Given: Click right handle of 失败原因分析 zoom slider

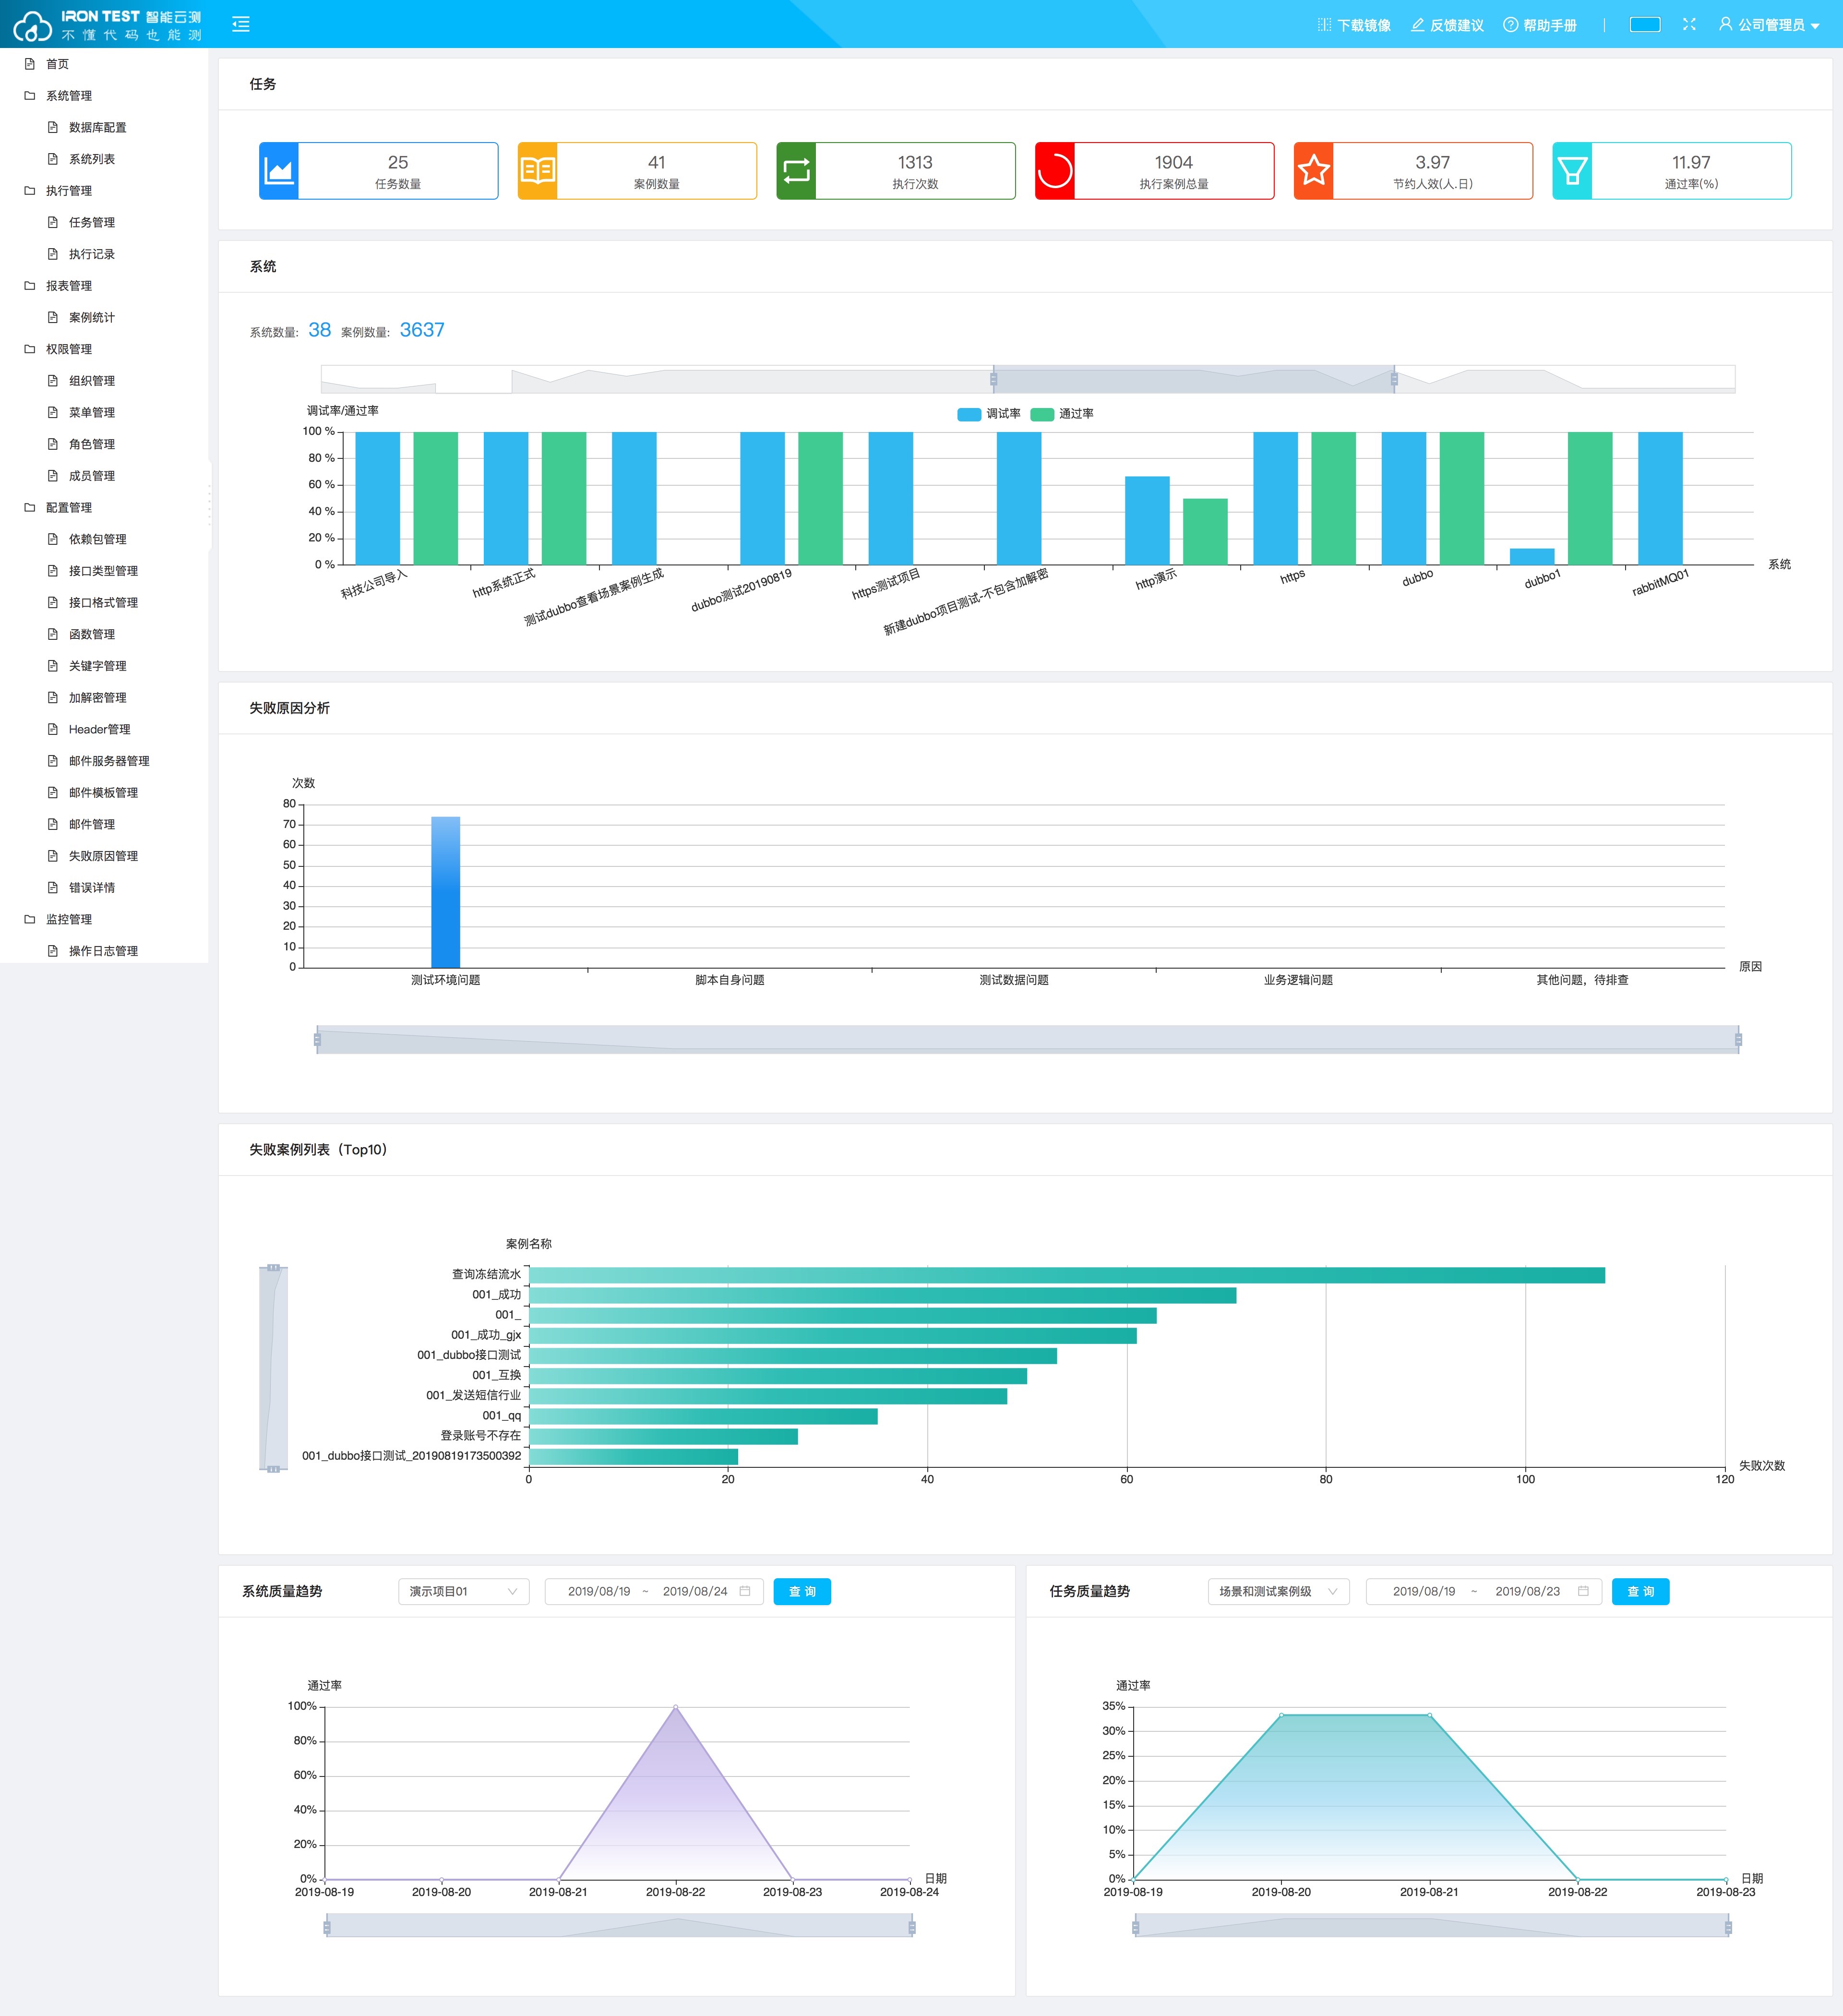Looking at the screenshot, I should [x=1738, y=1040].
